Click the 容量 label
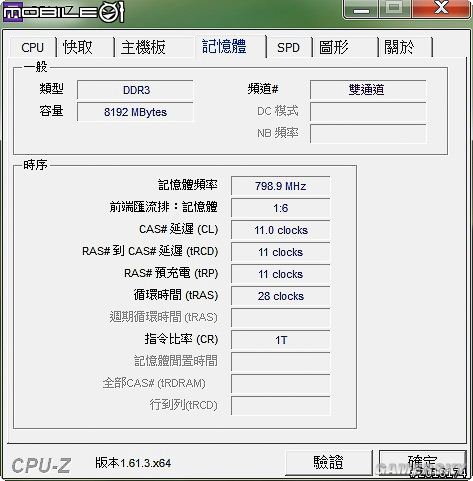Viewport: 473px width, 481px height. (51, 111)
